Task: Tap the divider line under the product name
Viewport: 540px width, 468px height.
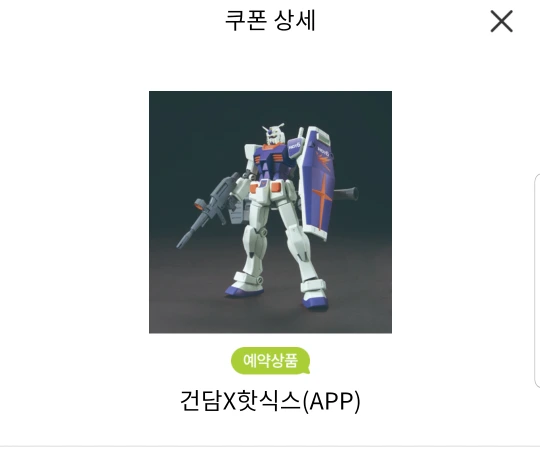Action: (x=270, y=446)
